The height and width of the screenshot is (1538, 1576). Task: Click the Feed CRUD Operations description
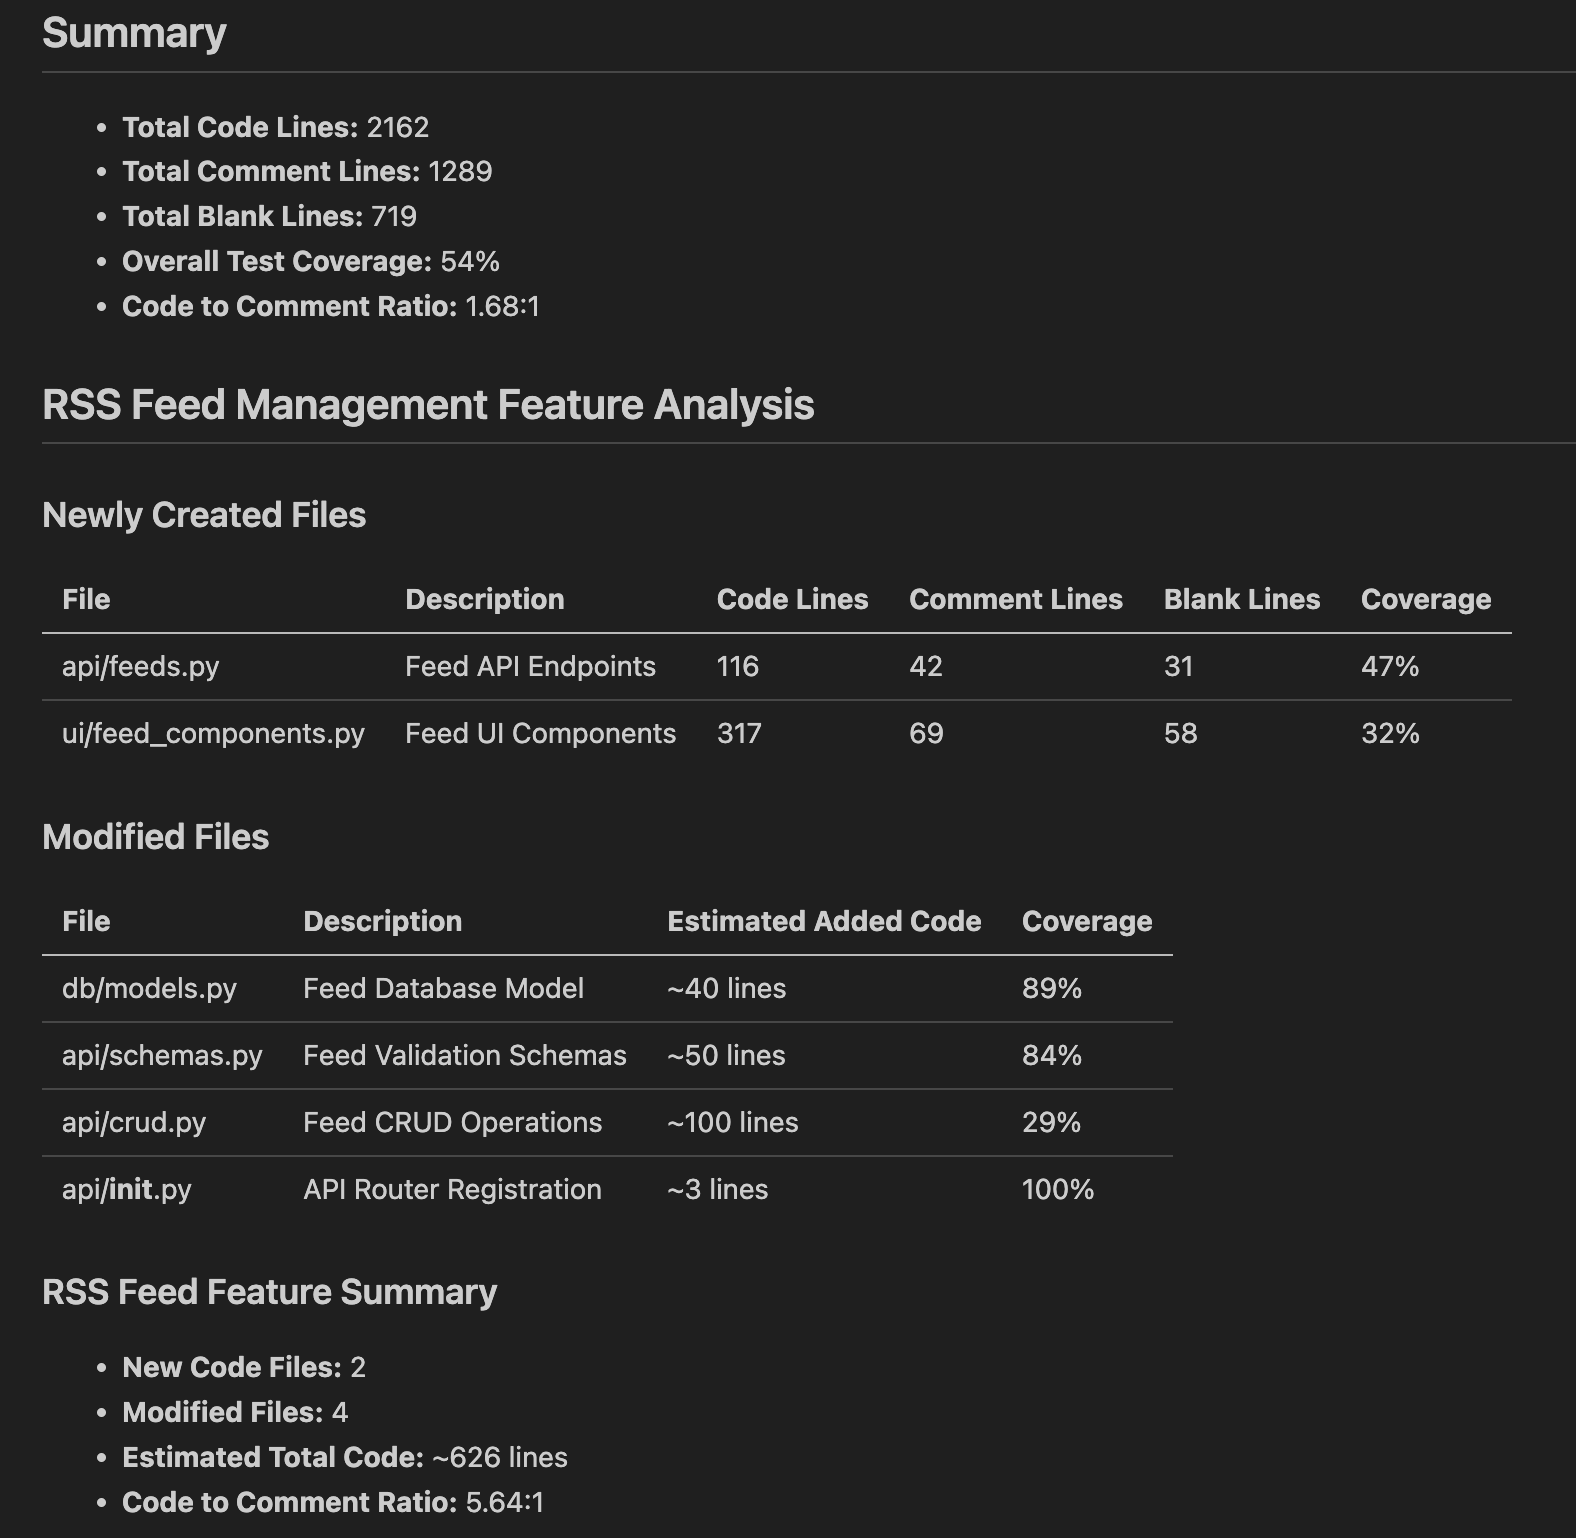coord(452,1122)
